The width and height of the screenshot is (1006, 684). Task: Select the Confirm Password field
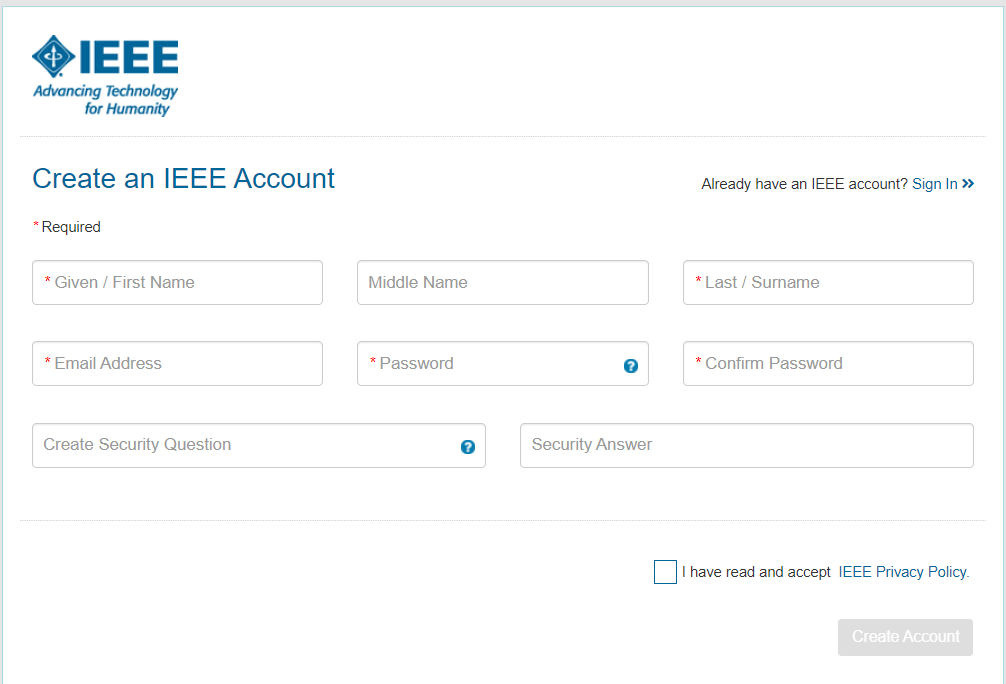click(x=828, y=363)
